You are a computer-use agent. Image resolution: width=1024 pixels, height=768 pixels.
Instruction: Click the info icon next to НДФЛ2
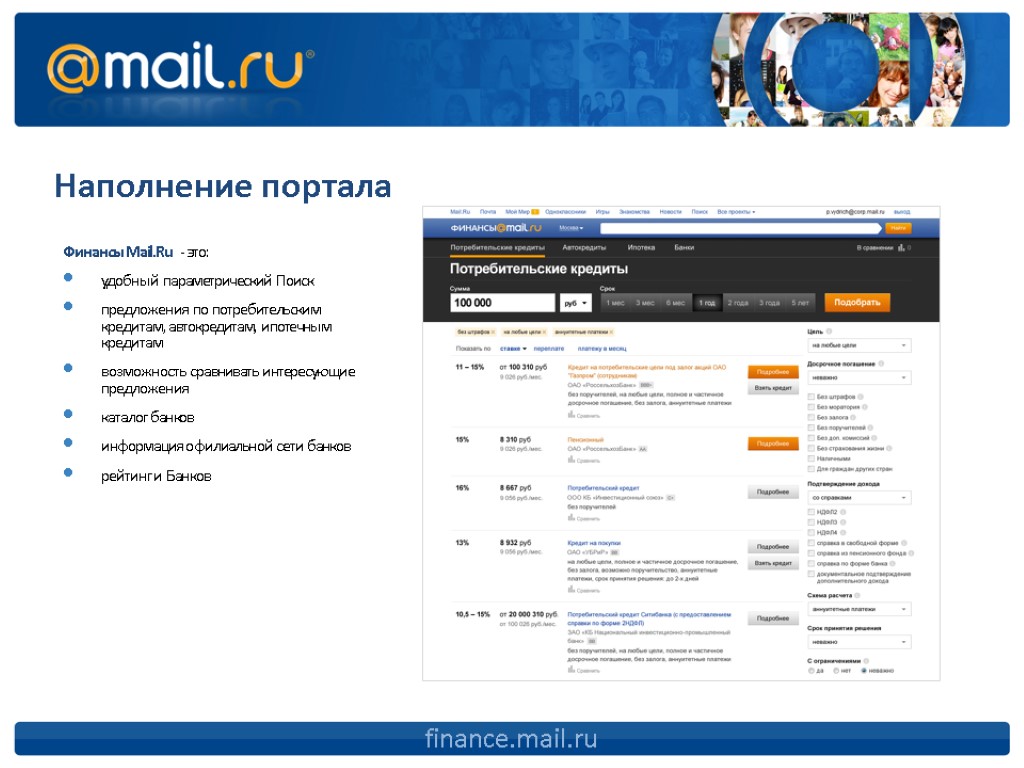pyautogui.click(x=843, y=512)
